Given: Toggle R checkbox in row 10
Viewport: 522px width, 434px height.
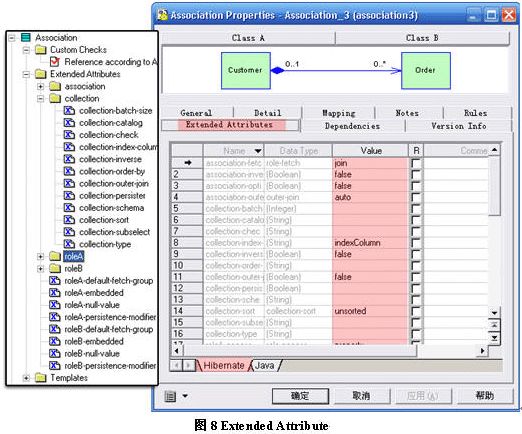Looking at the screenshot, I should 416,266.
